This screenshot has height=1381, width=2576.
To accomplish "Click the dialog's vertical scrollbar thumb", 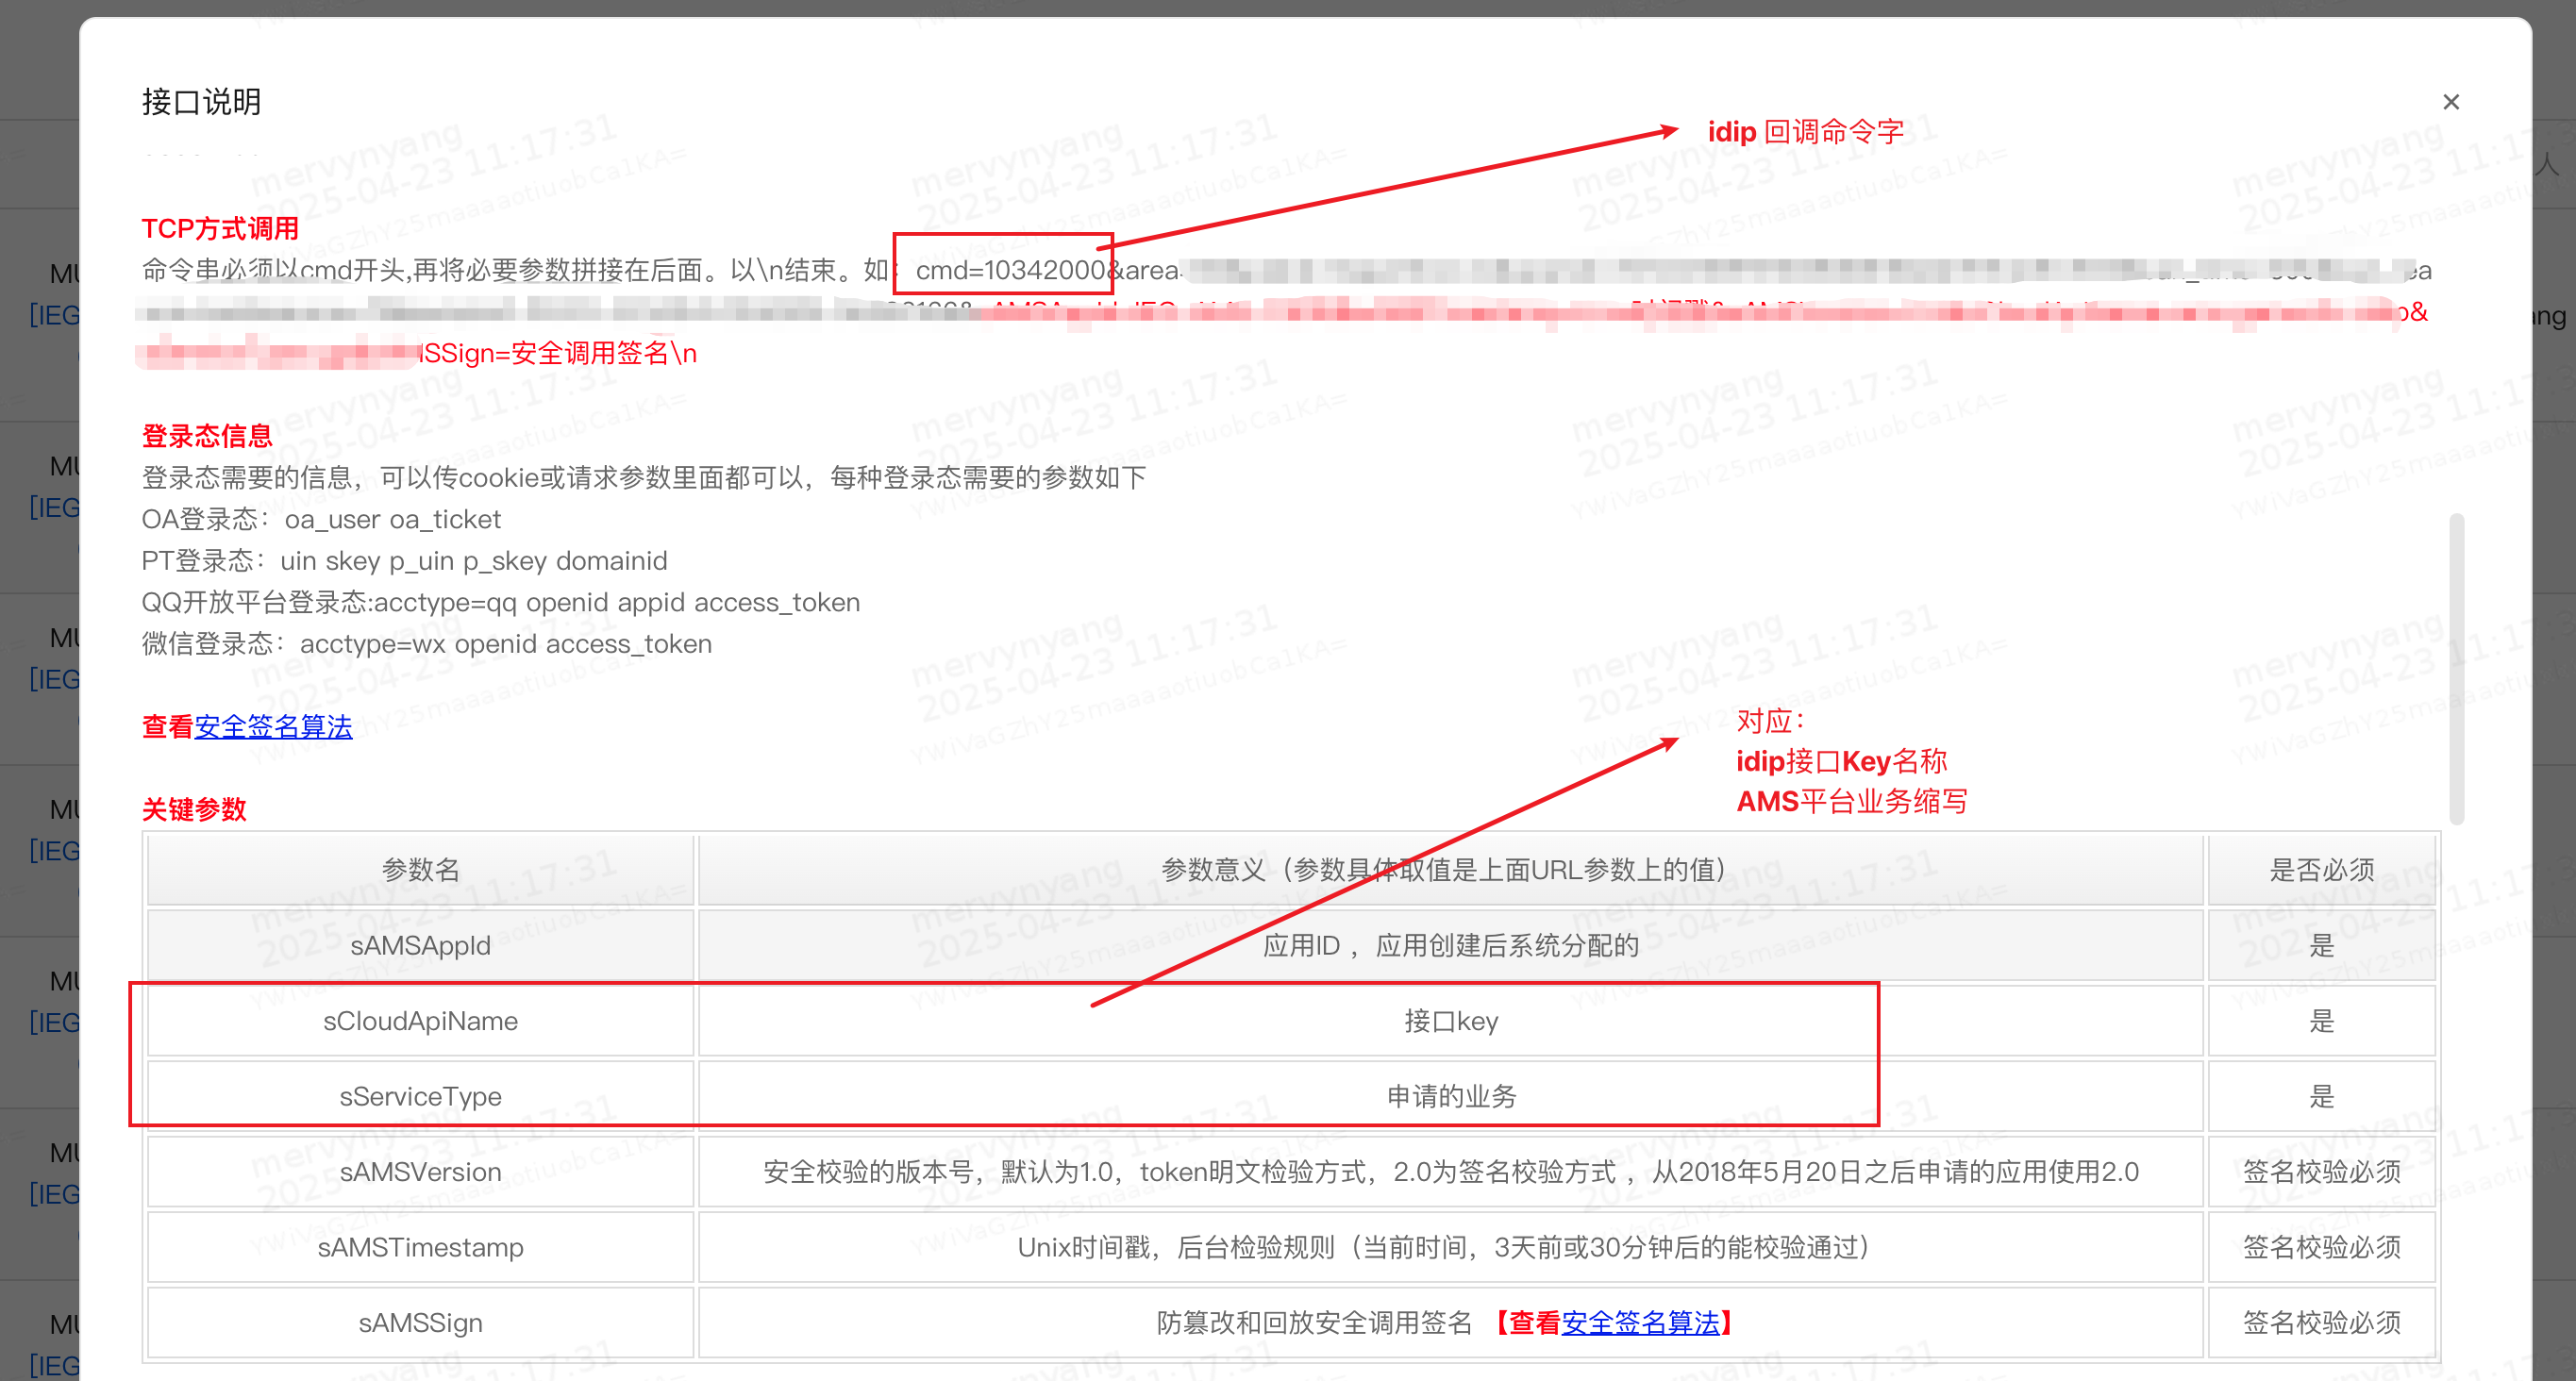I will 2456,668.
